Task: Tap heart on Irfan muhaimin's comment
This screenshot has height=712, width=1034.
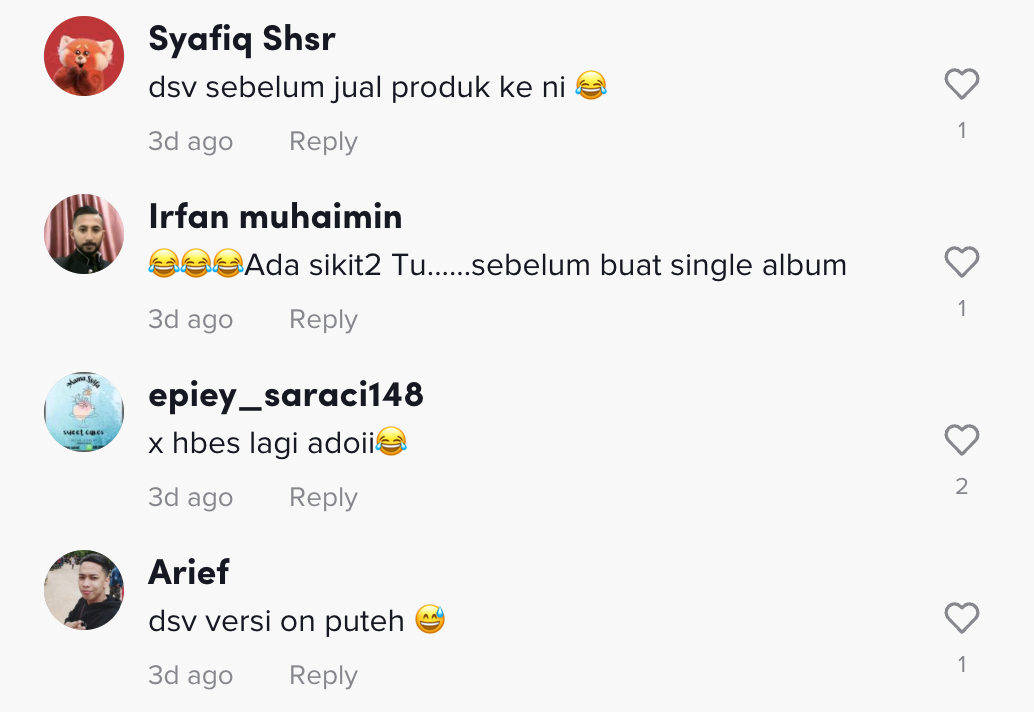Action: click(961, 263)
